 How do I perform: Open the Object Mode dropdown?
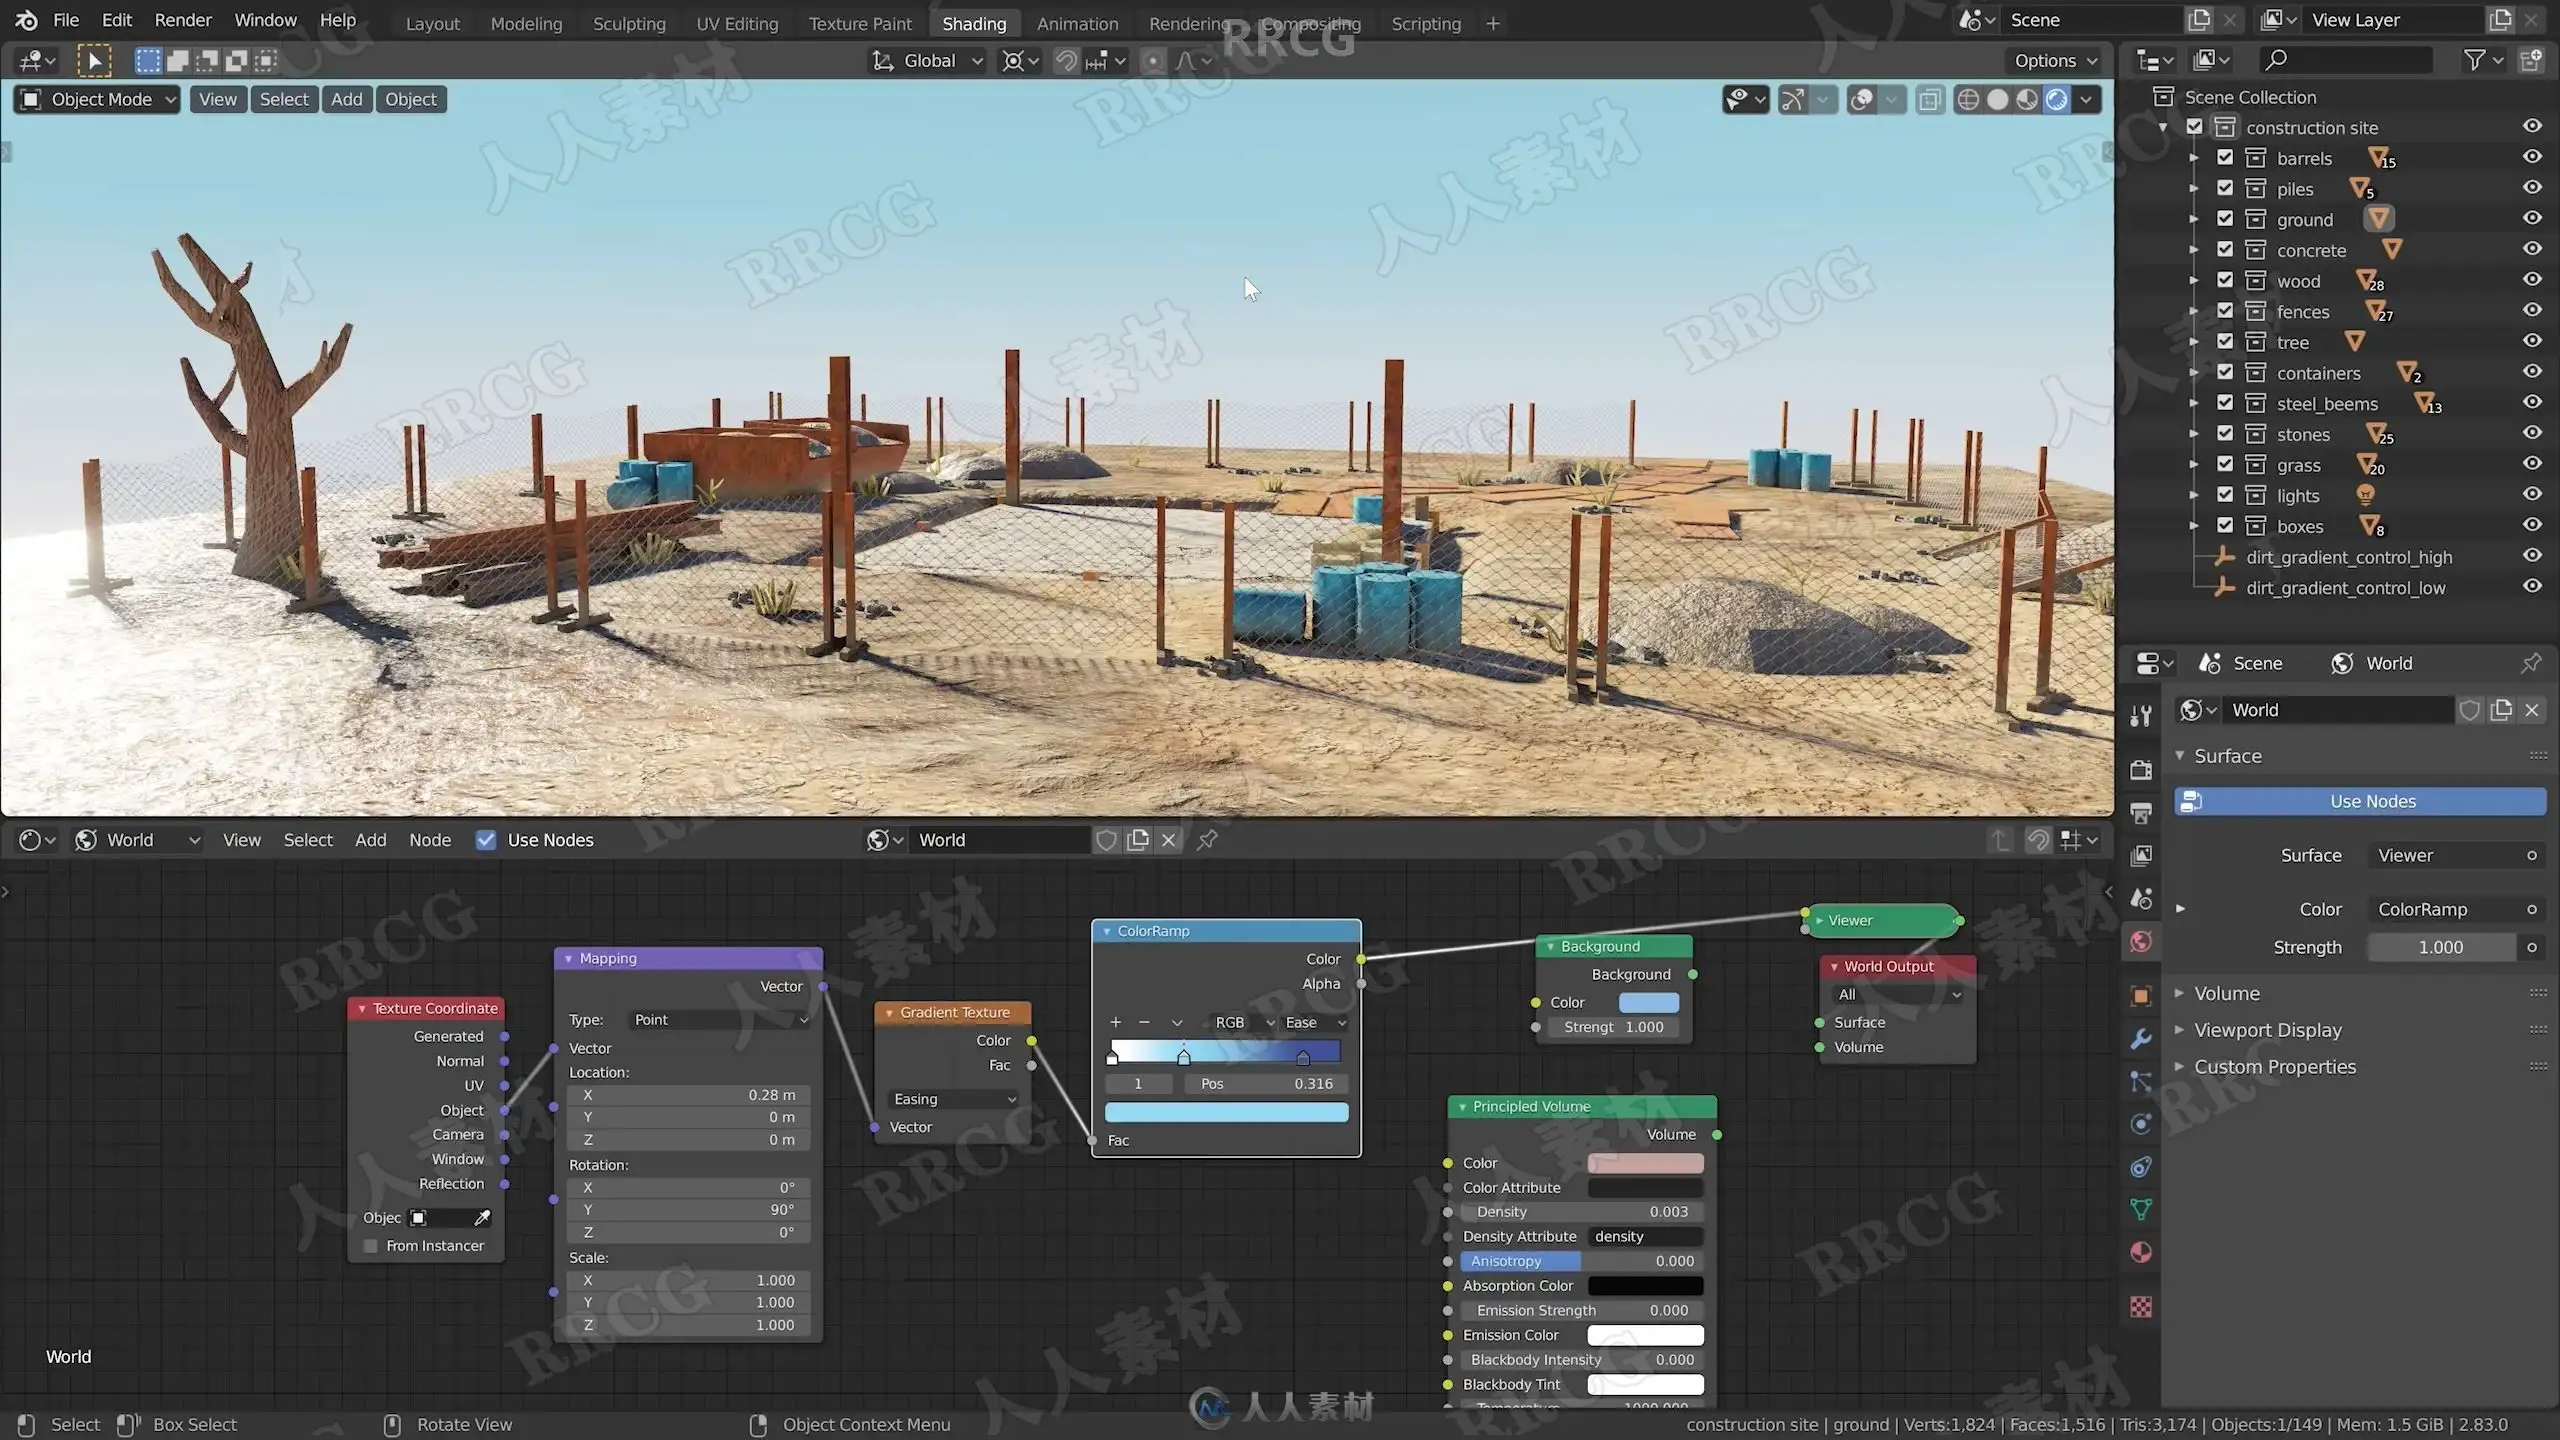[x=98, y=99]
